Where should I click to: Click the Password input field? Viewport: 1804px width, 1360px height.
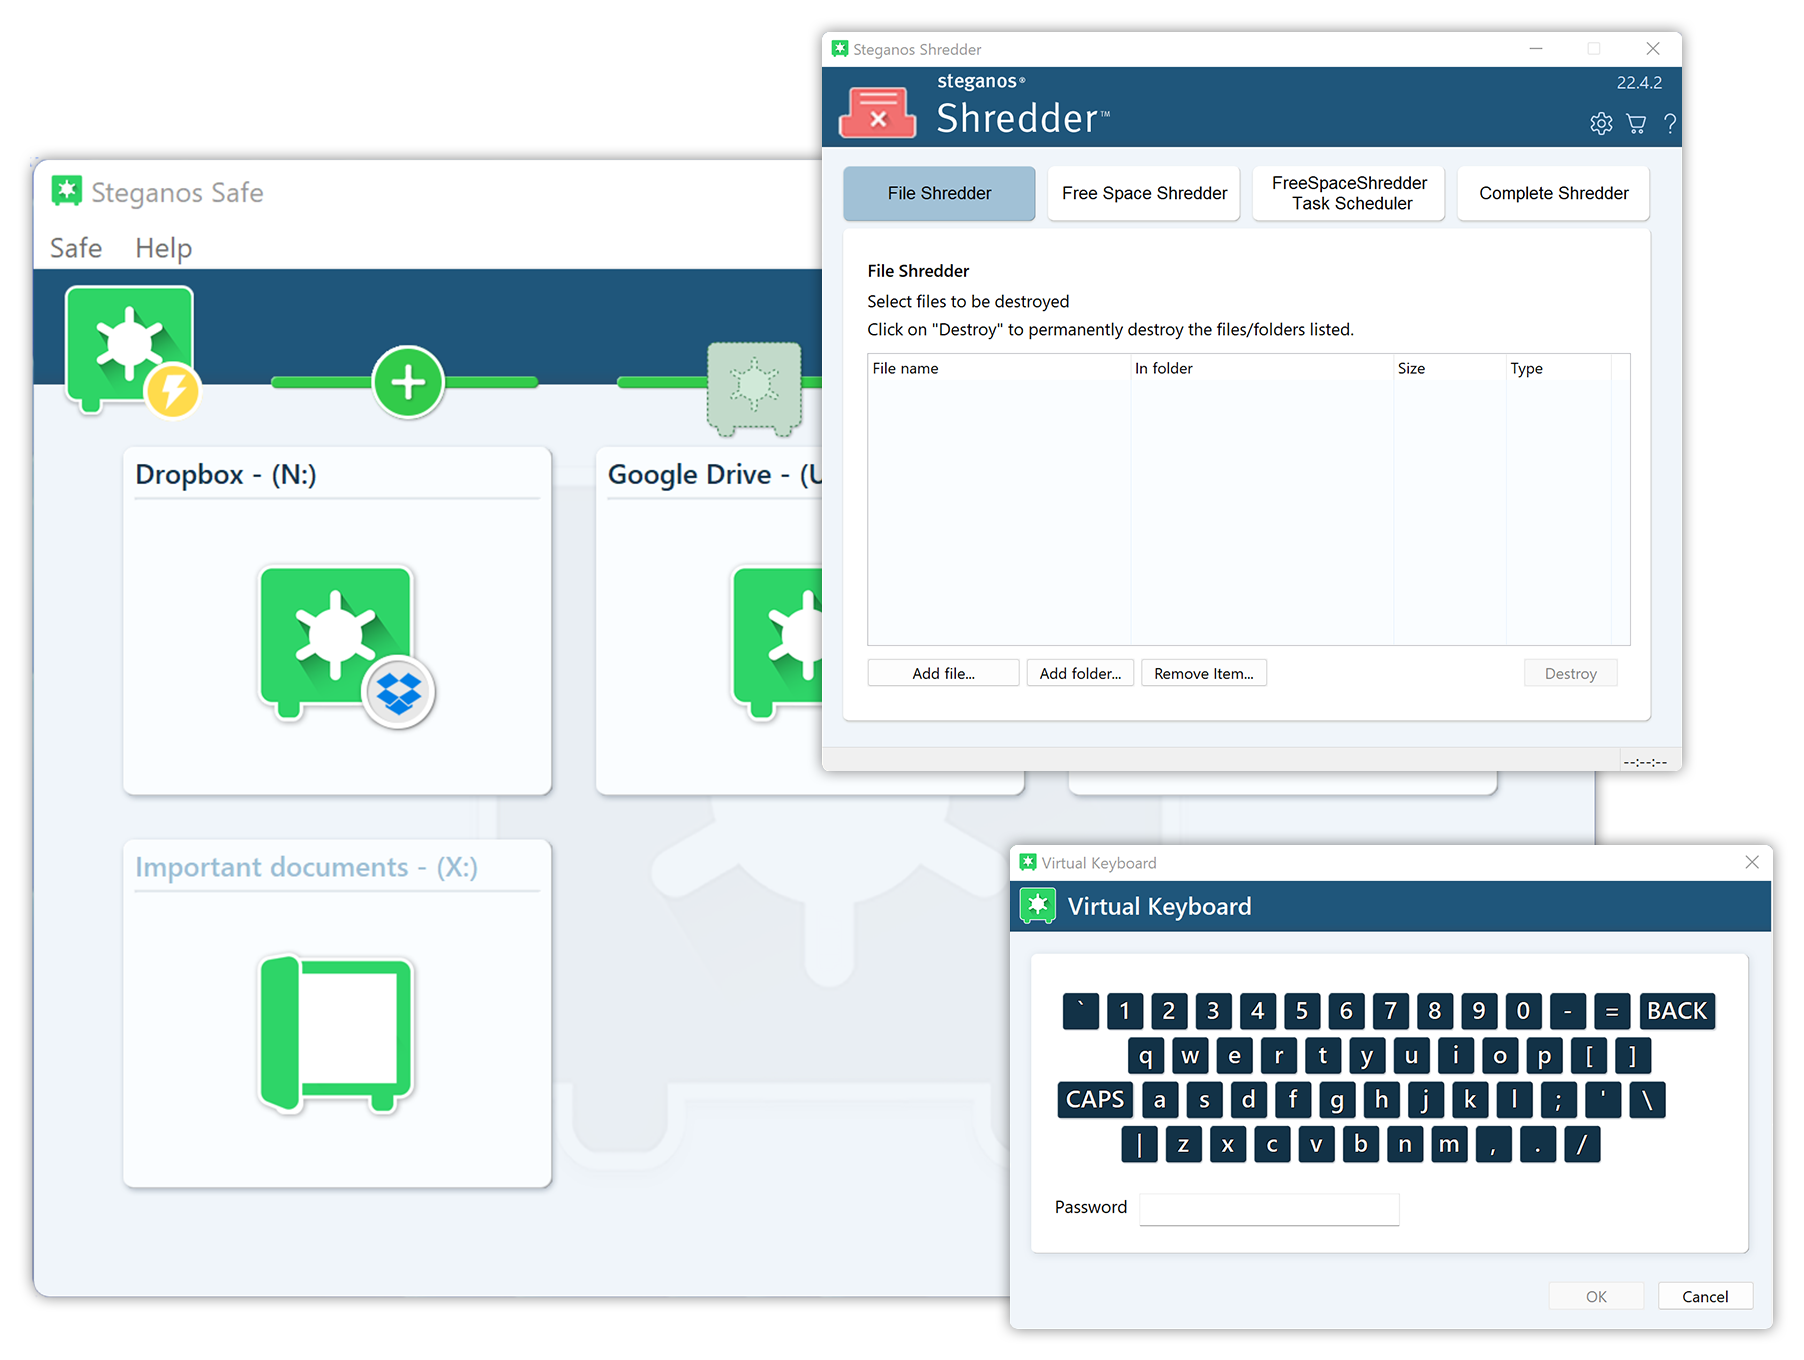1269,1208
